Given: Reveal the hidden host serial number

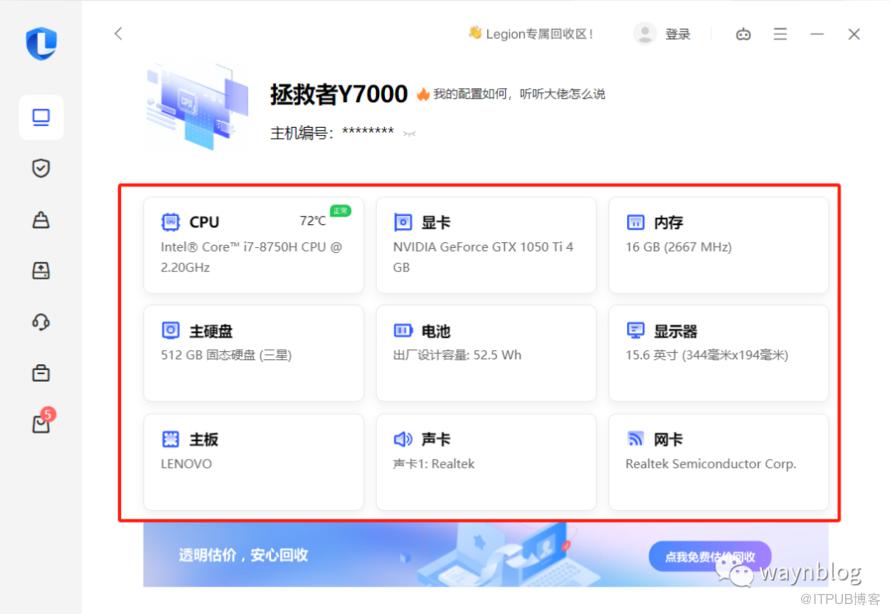Looking at the screenshot, I should coord(409,134).
